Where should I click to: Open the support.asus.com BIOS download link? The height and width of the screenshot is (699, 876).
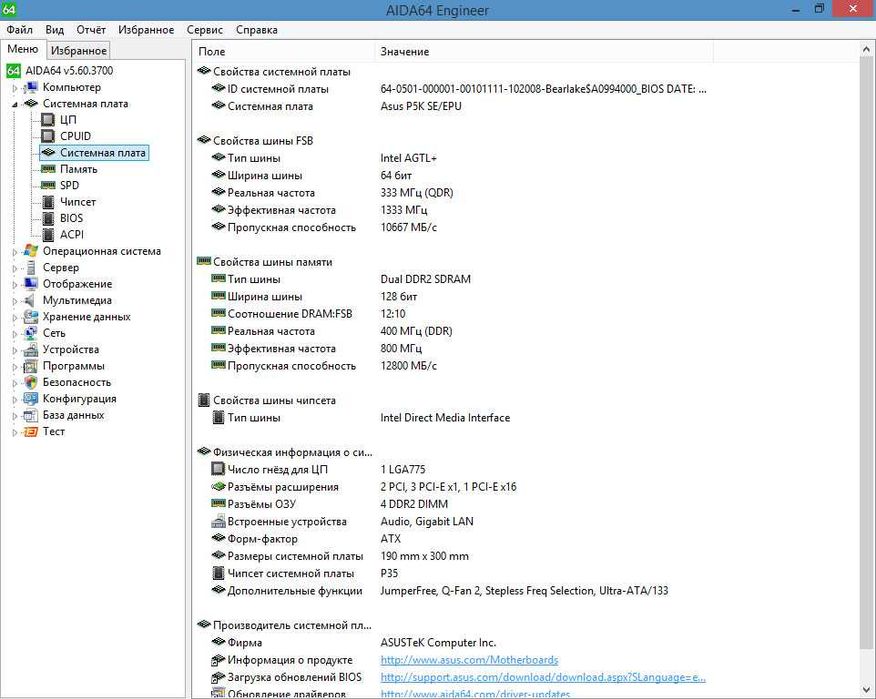point(543,677)
